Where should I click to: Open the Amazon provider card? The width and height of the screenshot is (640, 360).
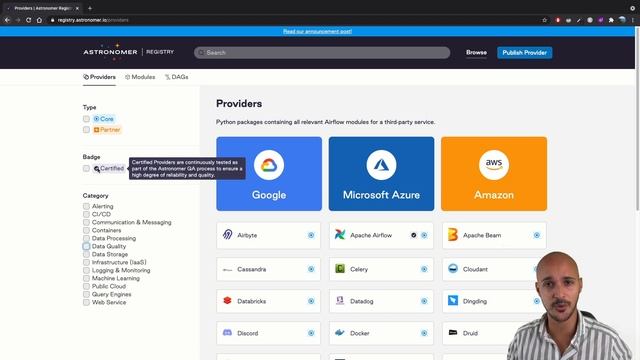(x=494, y=173)
